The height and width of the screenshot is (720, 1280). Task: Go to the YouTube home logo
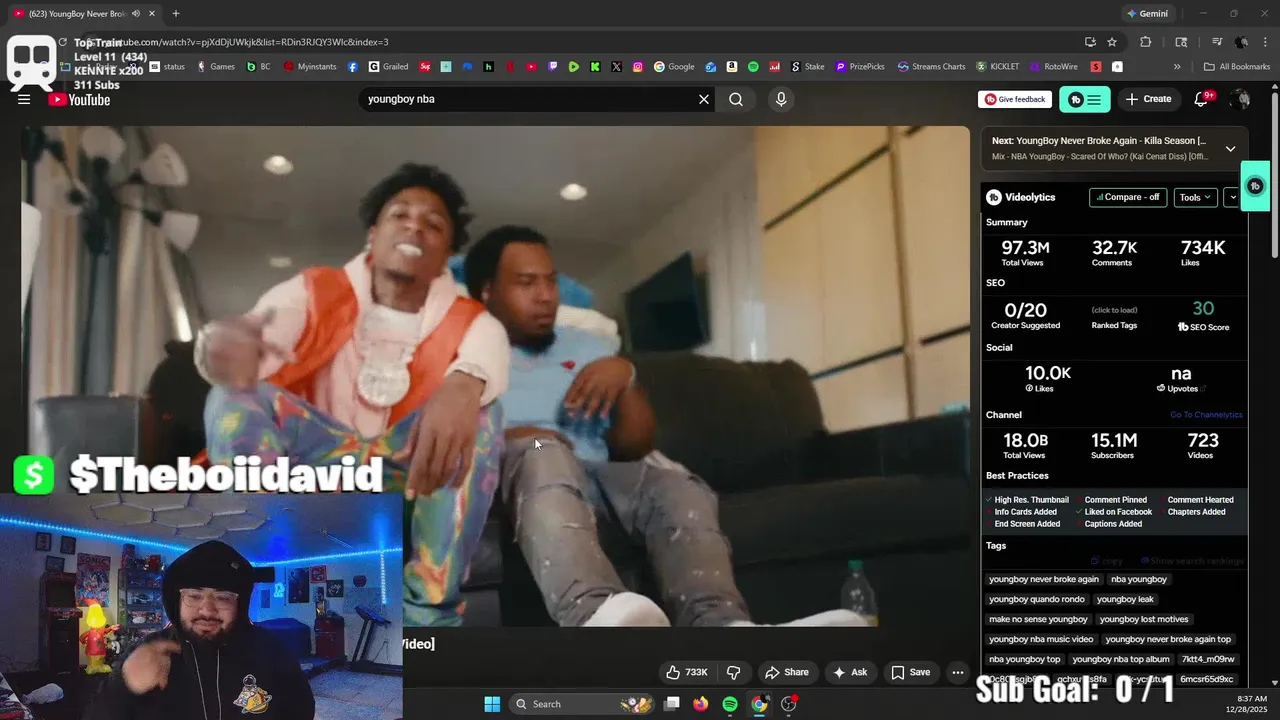tap(79, 99)
